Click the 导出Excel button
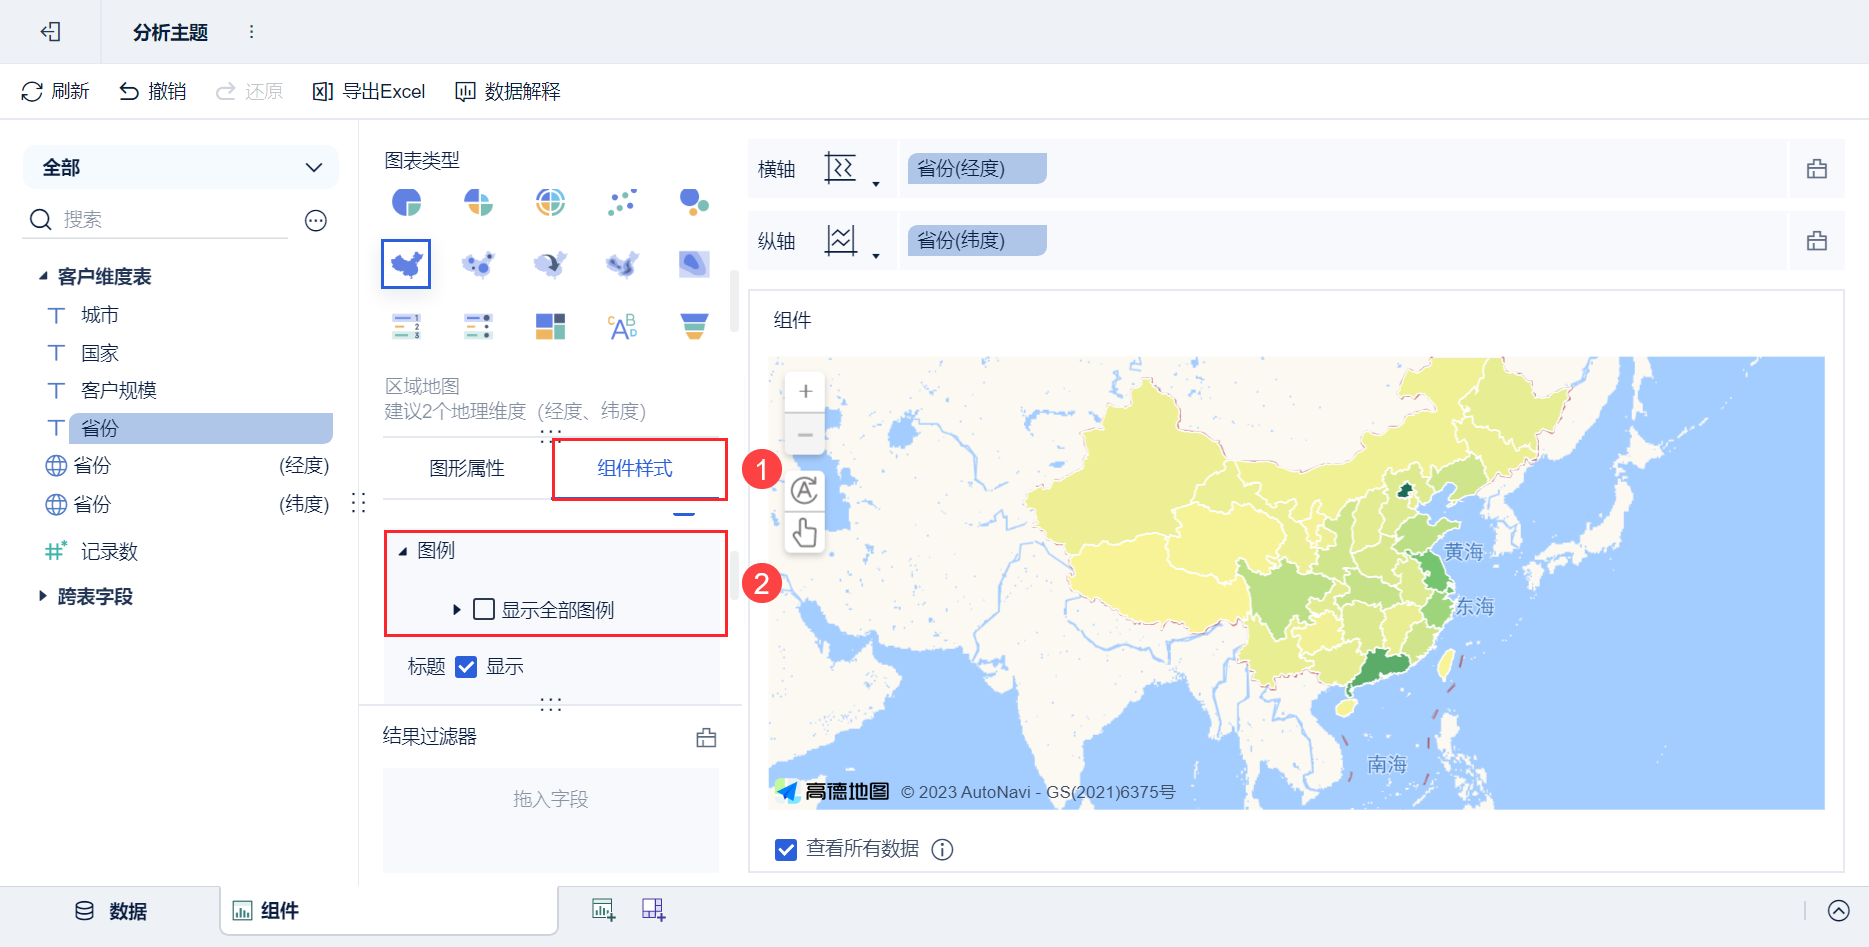1869x947 pixels. click(369, 92)
